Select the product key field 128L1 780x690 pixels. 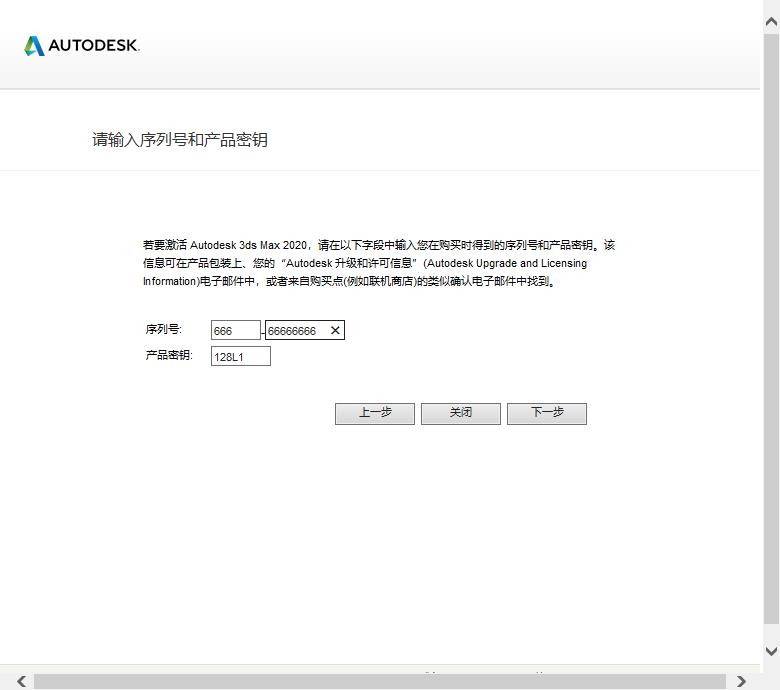[241, 356]
